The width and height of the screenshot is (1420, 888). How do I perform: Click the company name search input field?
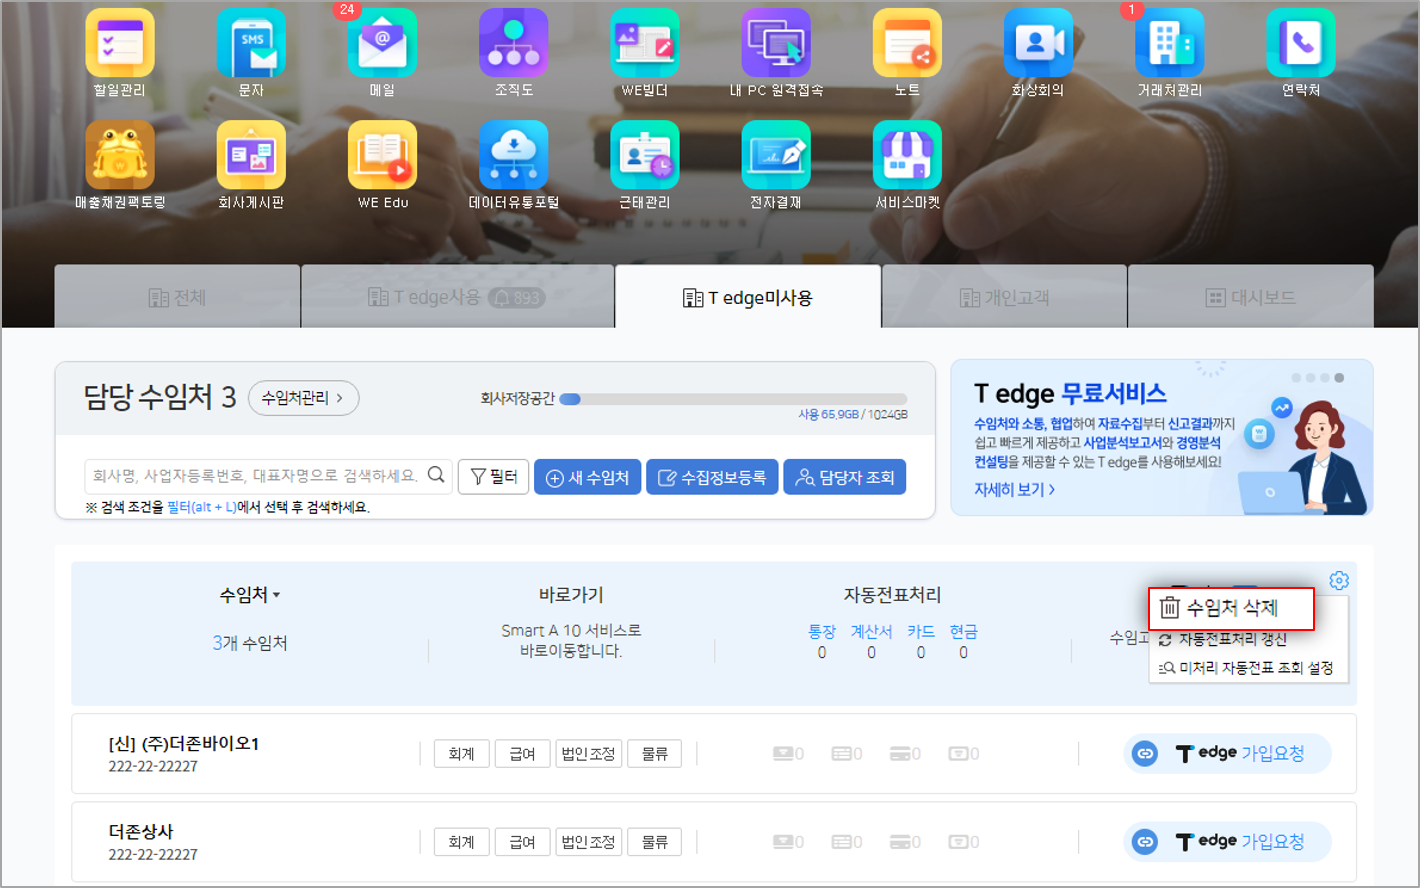pos(255,476)
